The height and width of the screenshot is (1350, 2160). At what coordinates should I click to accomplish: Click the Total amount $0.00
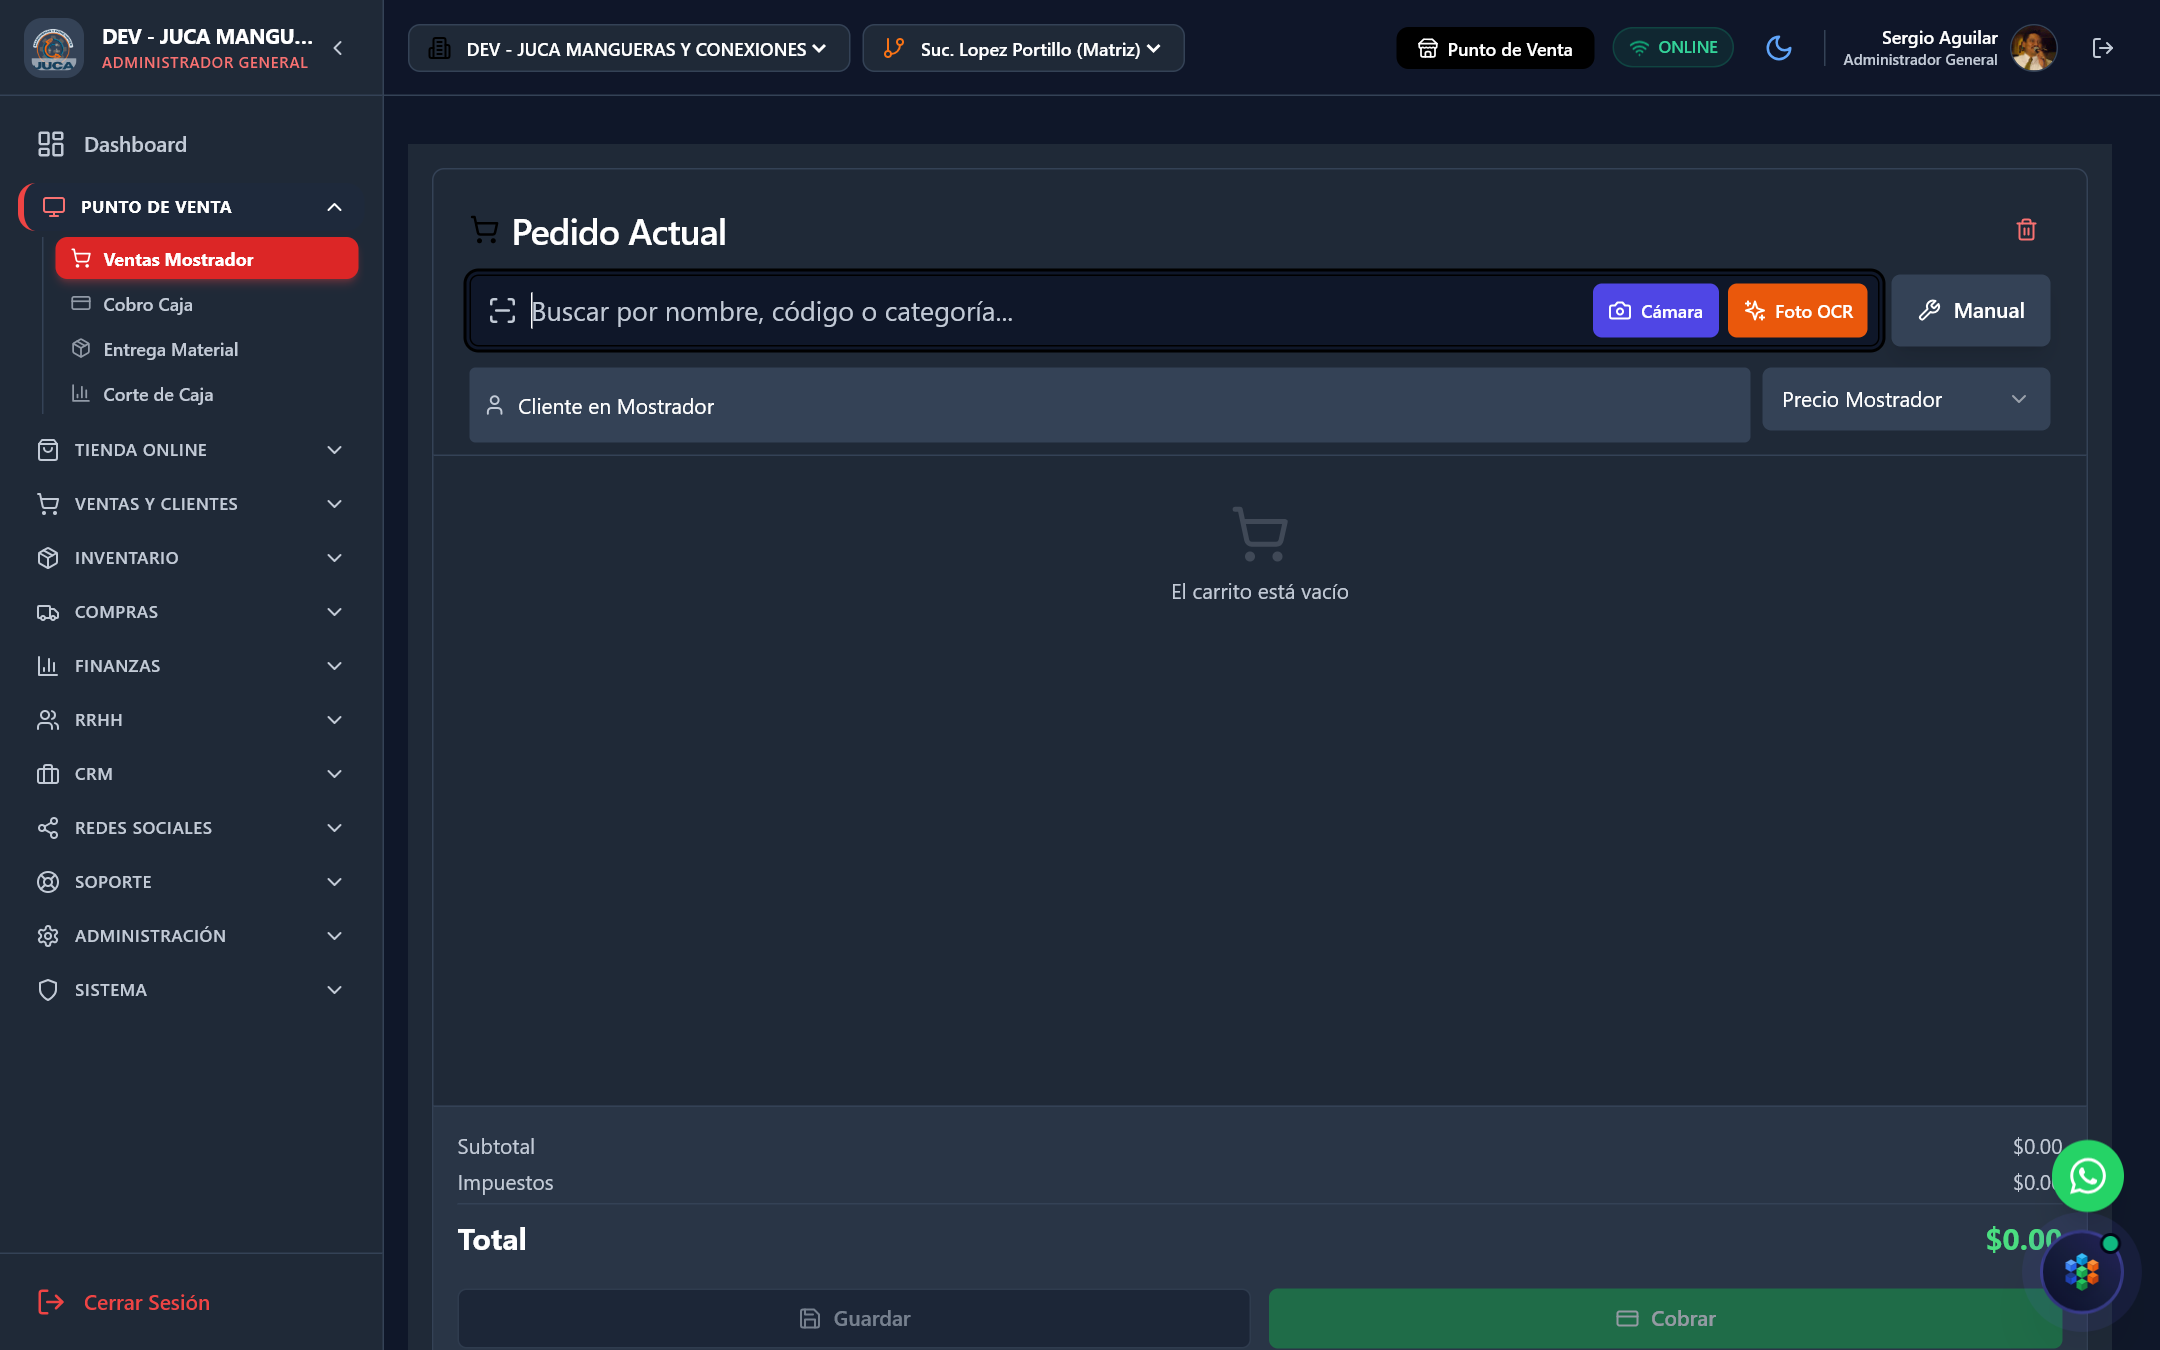[x=2022, y=1239]
